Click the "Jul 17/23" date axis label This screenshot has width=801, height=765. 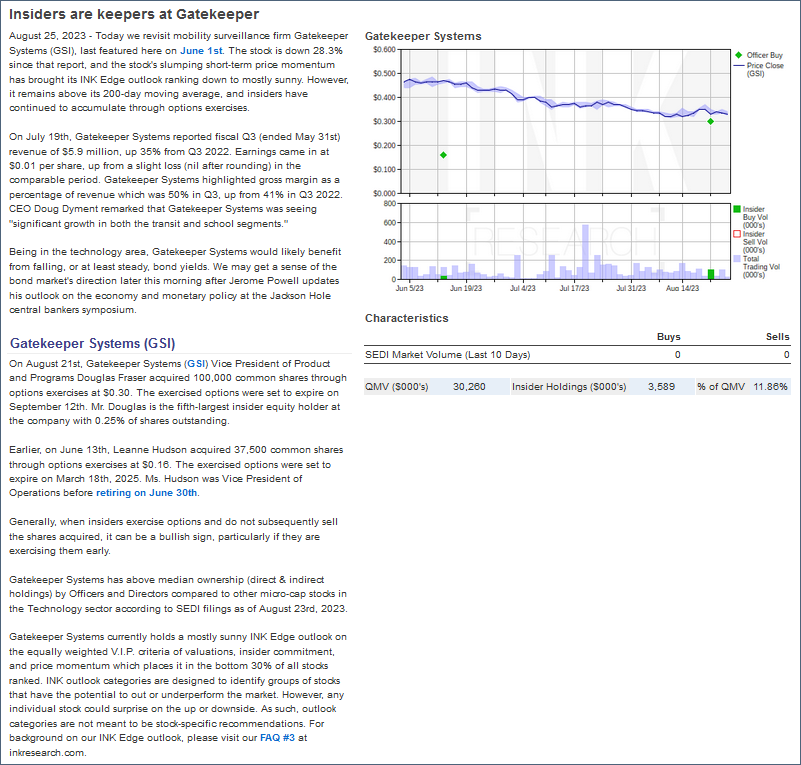tap(574, 289)
